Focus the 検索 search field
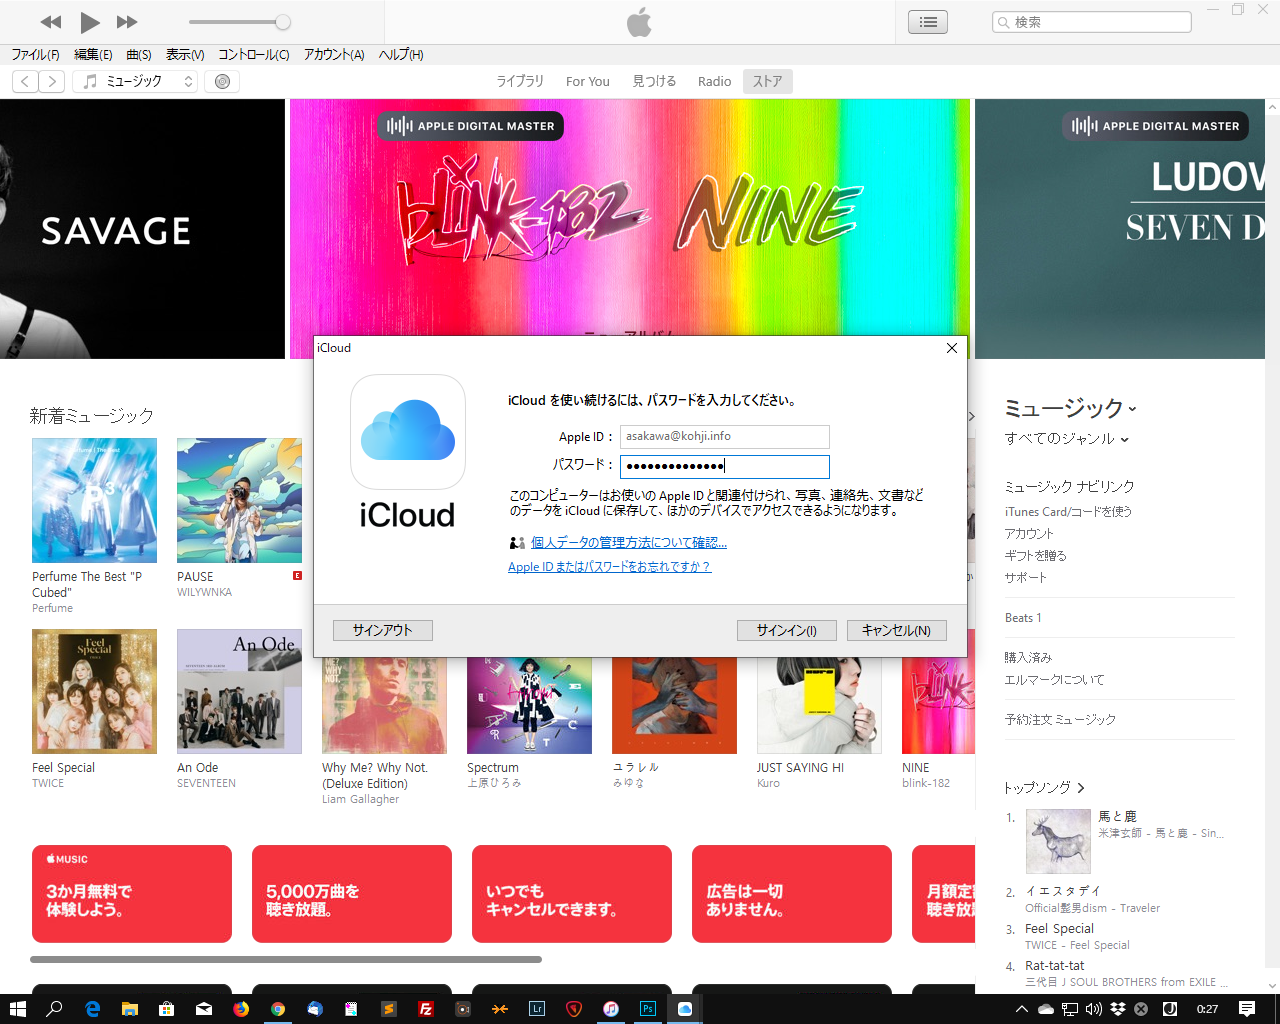The width and height of the screenshot is (1280, 1024). click(x=1092, y=22)
